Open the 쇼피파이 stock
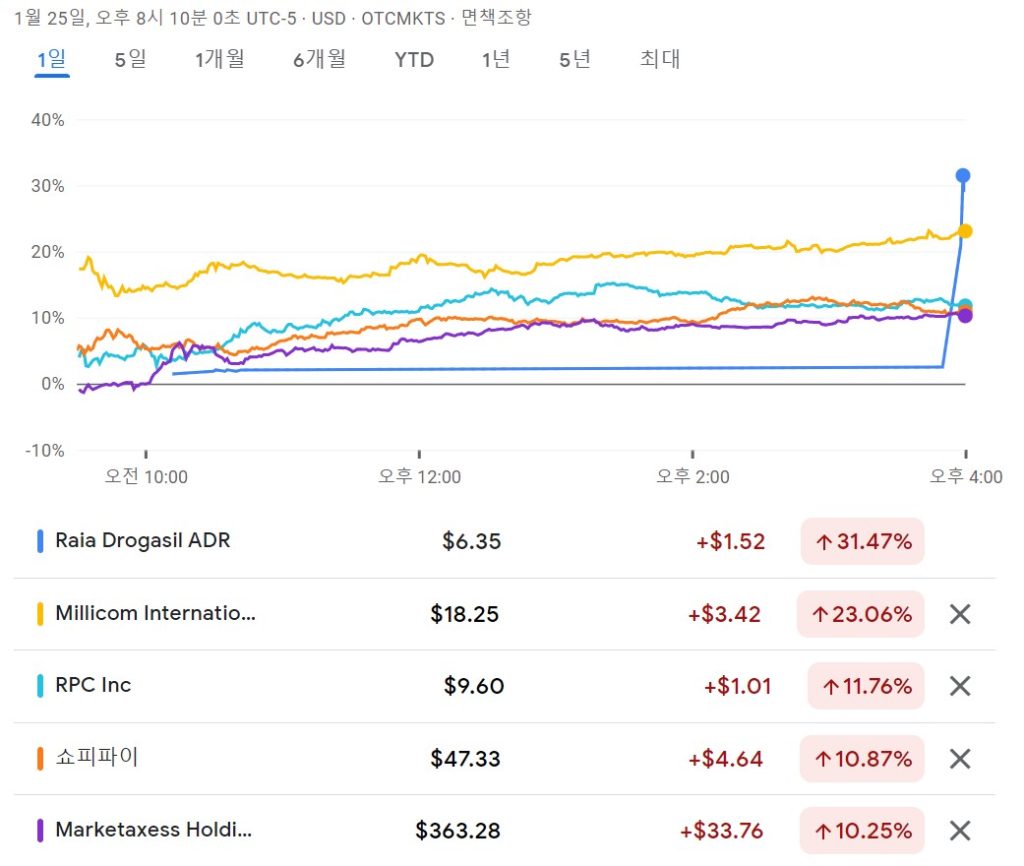This screenshot has width=1024, height=866. 97,758
